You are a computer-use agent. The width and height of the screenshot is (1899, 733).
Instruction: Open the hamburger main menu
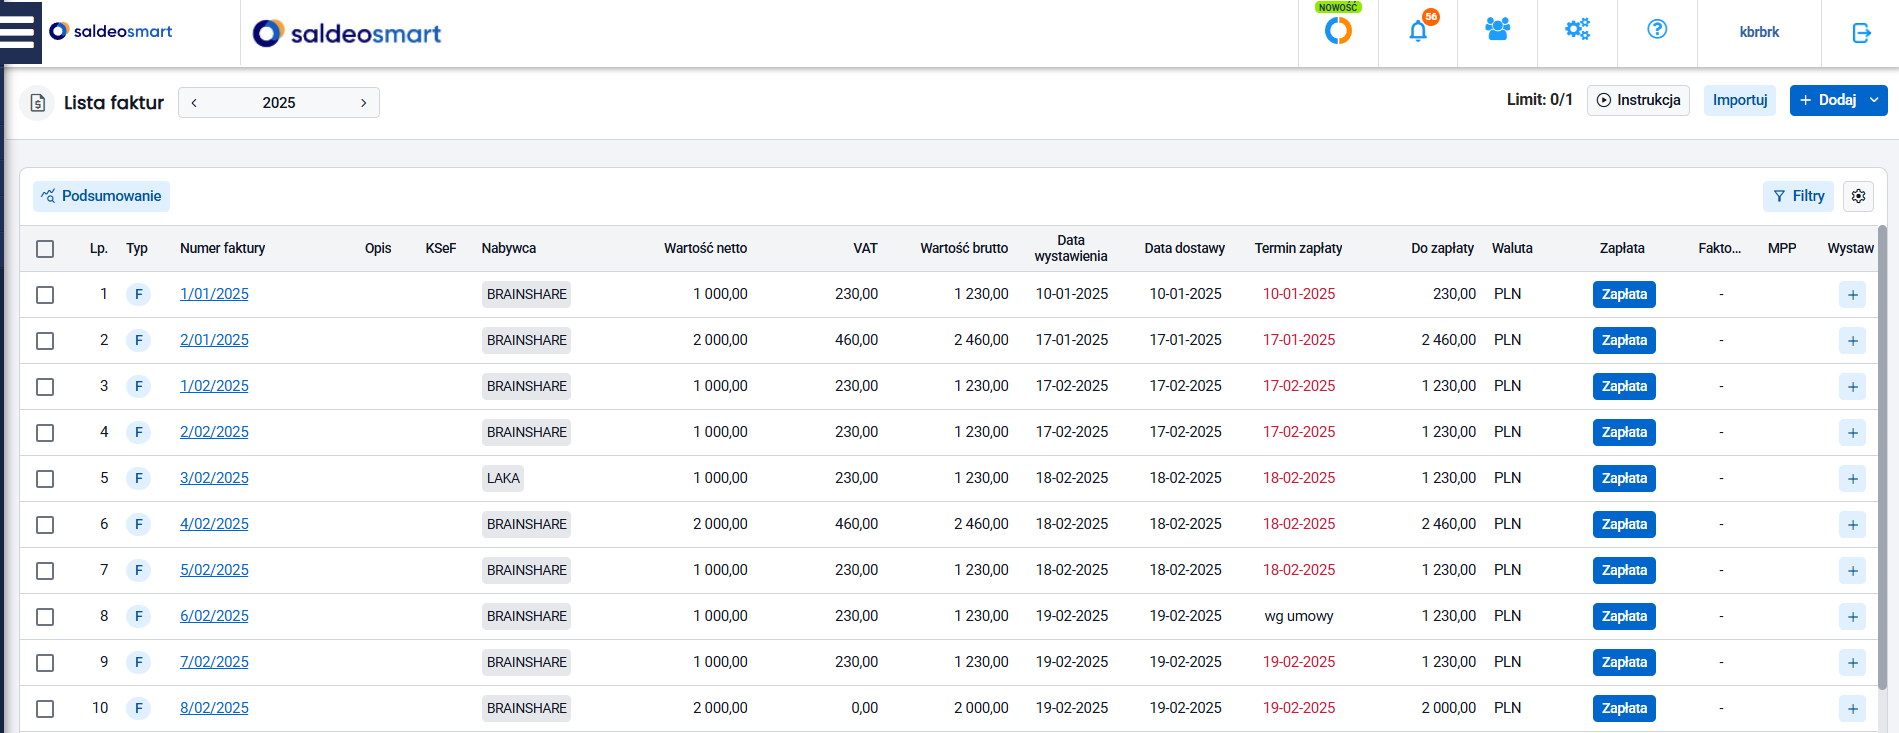click(x=20, y=32)
